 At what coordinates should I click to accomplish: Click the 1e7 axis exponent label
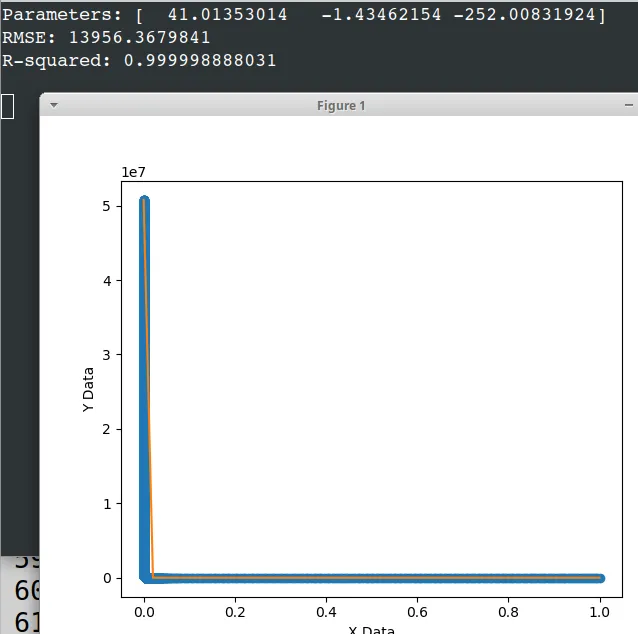[x=133, y=172]
